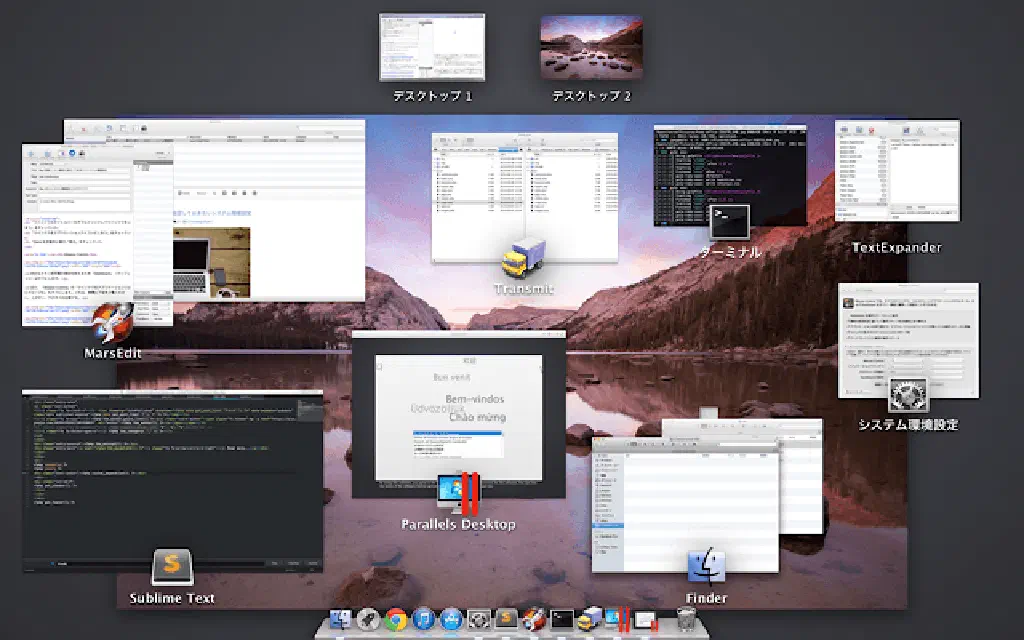Image resolution: width=1024 pixels, height=640 pixels.
Task: Click MarsEdit icon in the Dock
Action: [x=534, y=620]
